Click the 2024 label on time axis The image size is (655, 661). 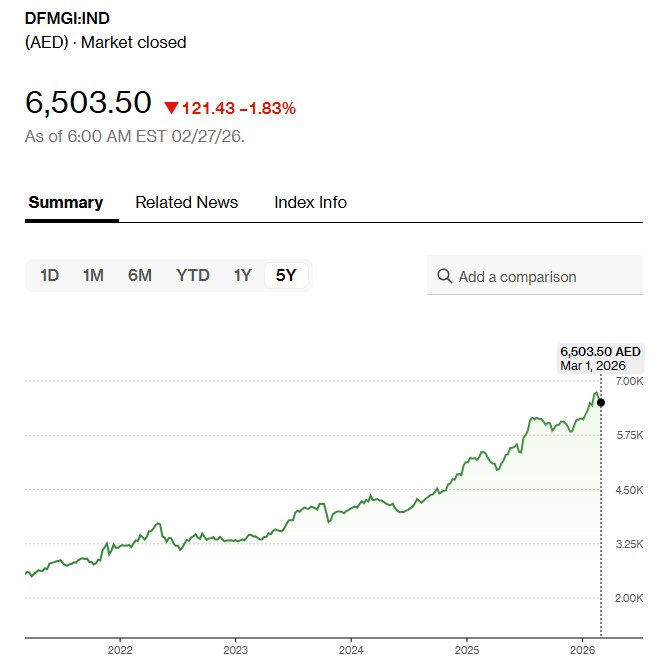click(x=351, y=648)
